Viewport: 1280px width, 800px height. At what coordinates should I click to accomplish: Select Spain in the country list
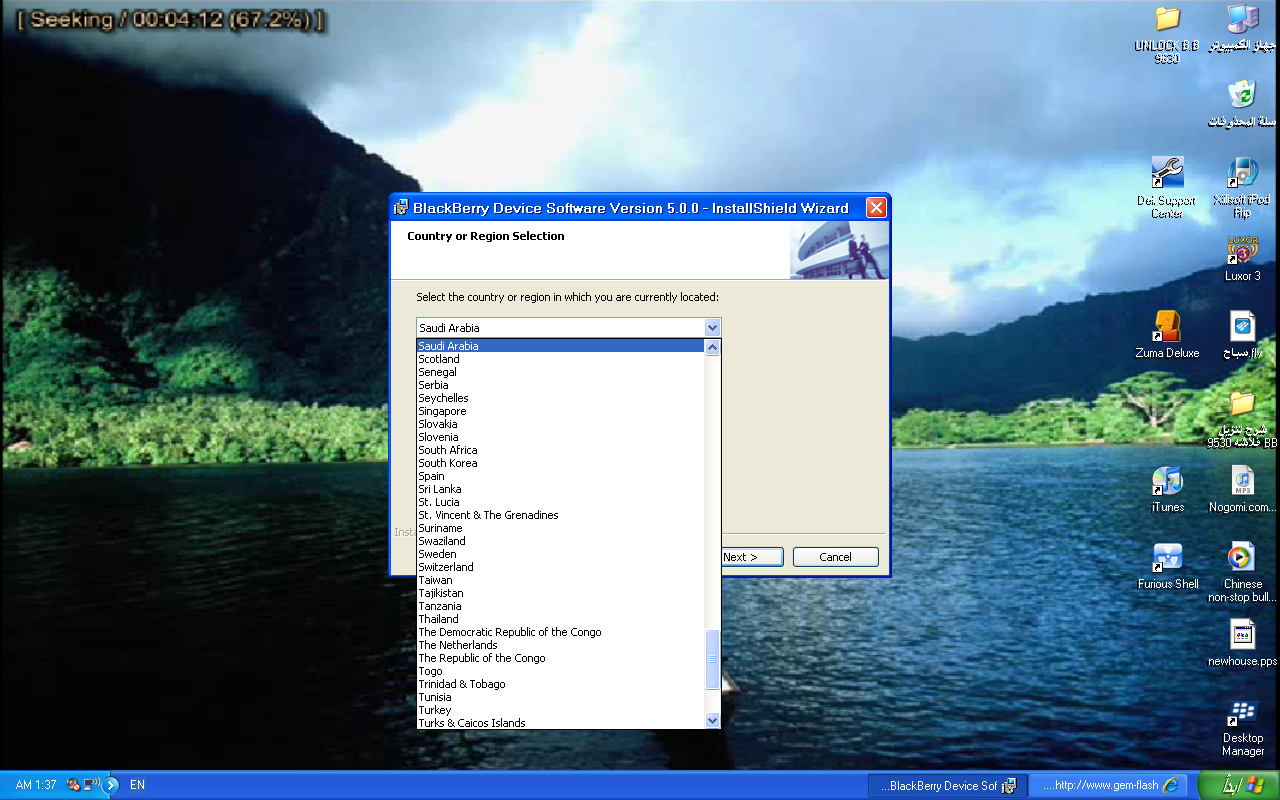pyautogui.click(x=561, y=476)
